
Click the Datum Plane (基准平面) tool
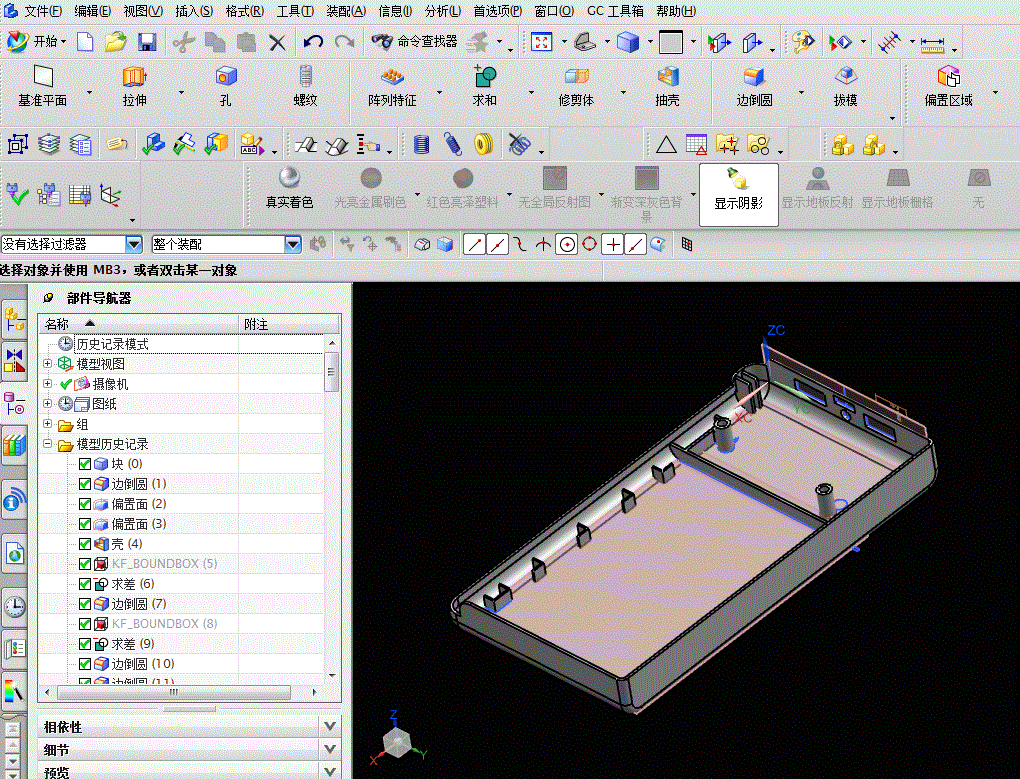(42, 86)
